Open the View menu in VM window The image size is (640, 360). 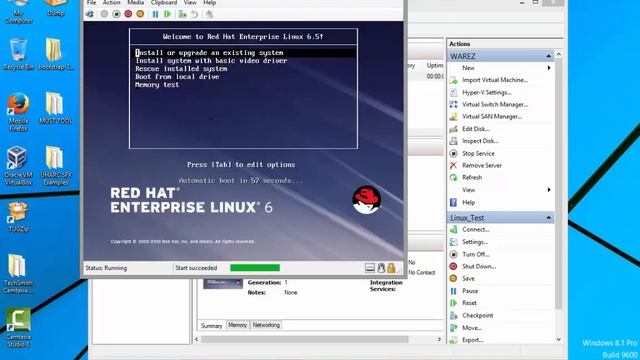pos(190,3)
